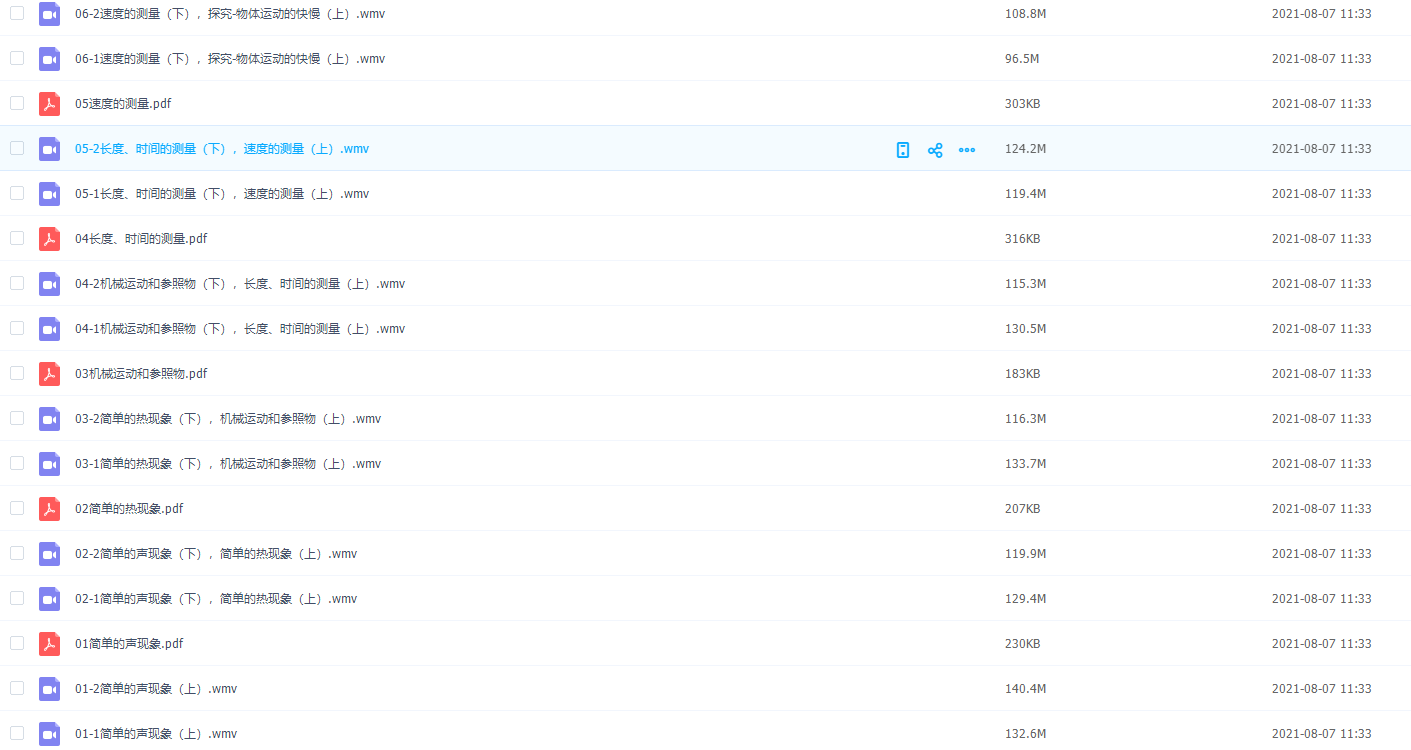This screenshot has height=750, width=1411.
Task: Click the PDF icon for 03机械运动和参照物.pdf
Action: (49, 374)
